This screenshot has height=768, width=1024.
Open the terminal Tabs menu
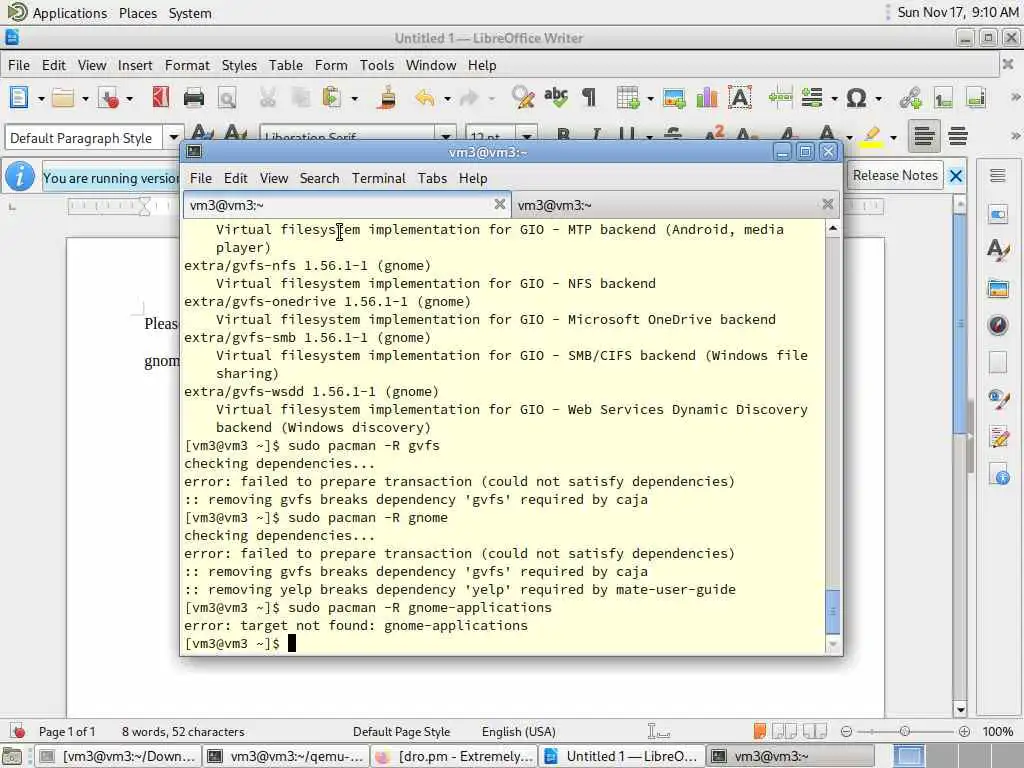432,178
